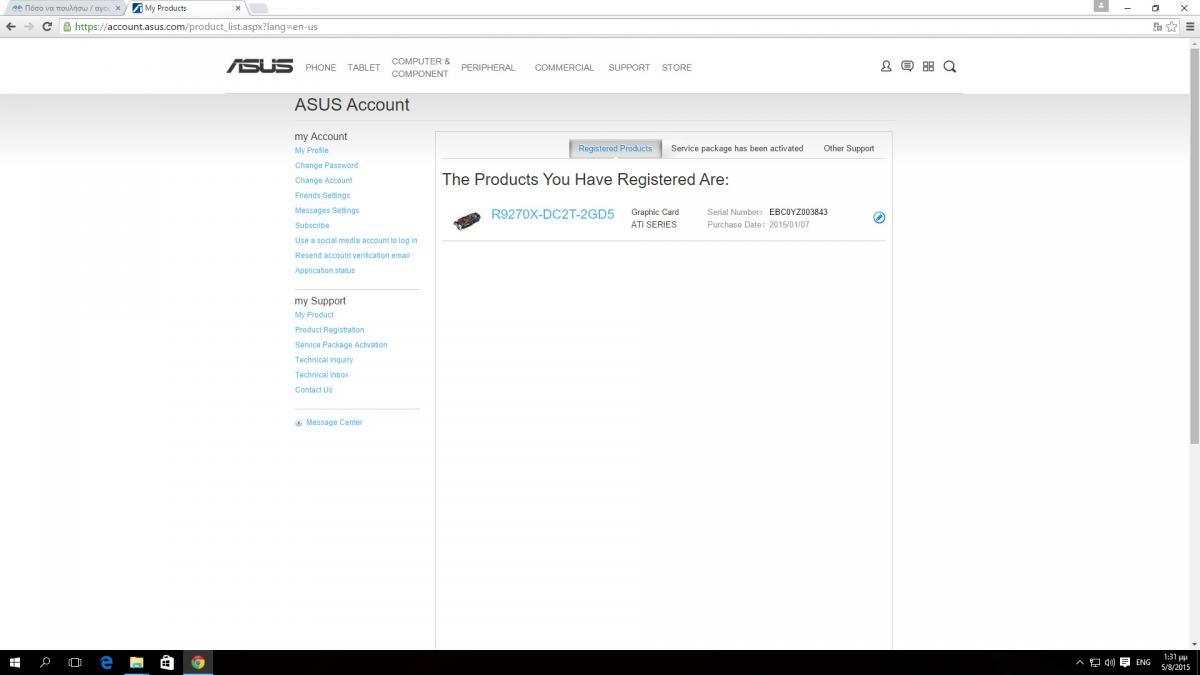Open the chat/message icon in ASUS header
This screenshot has height=675, width=1200.
click(x=907, y=66)
